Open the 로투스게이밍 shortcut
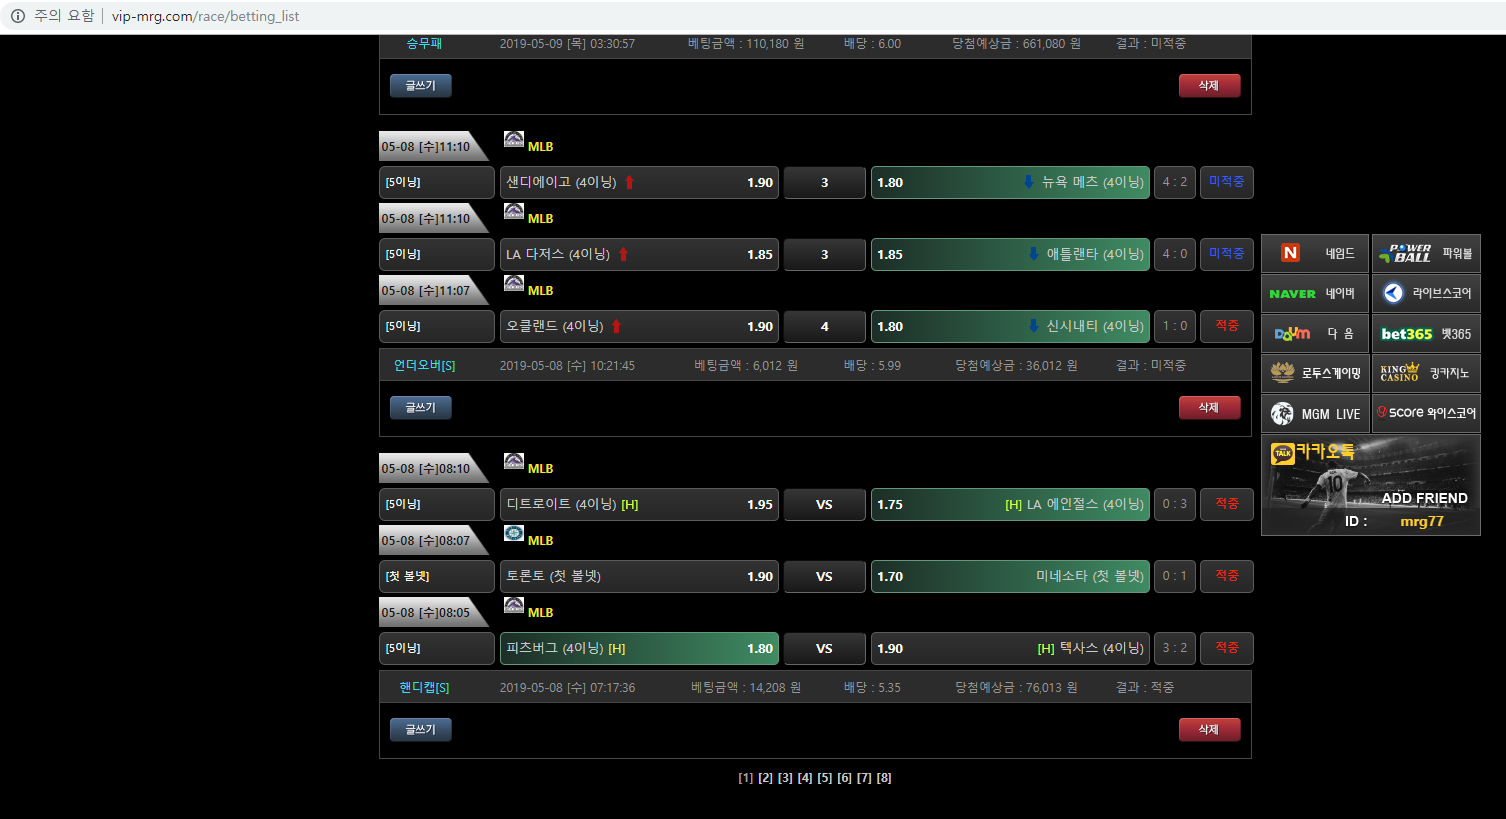1506x819 pixels. point(1314,373)
